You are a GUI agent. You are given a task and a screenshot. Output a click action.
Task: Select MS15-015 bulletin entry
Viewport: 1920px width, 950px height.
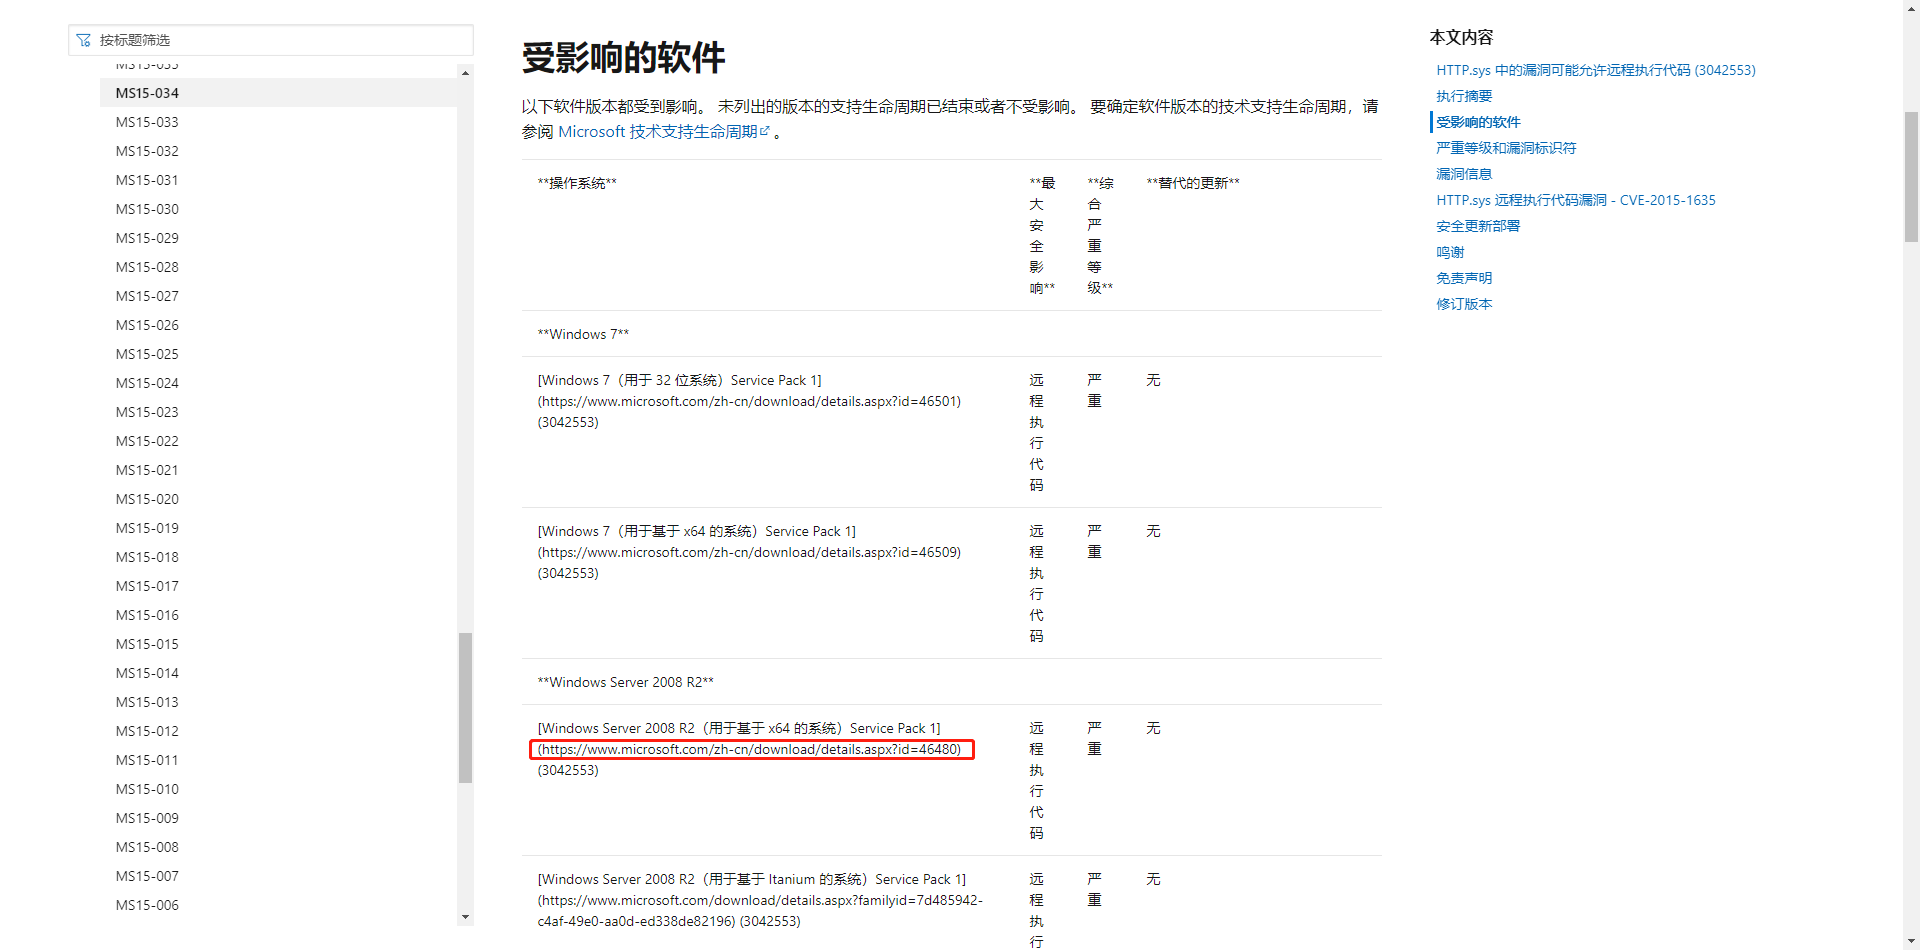[146, 643]
